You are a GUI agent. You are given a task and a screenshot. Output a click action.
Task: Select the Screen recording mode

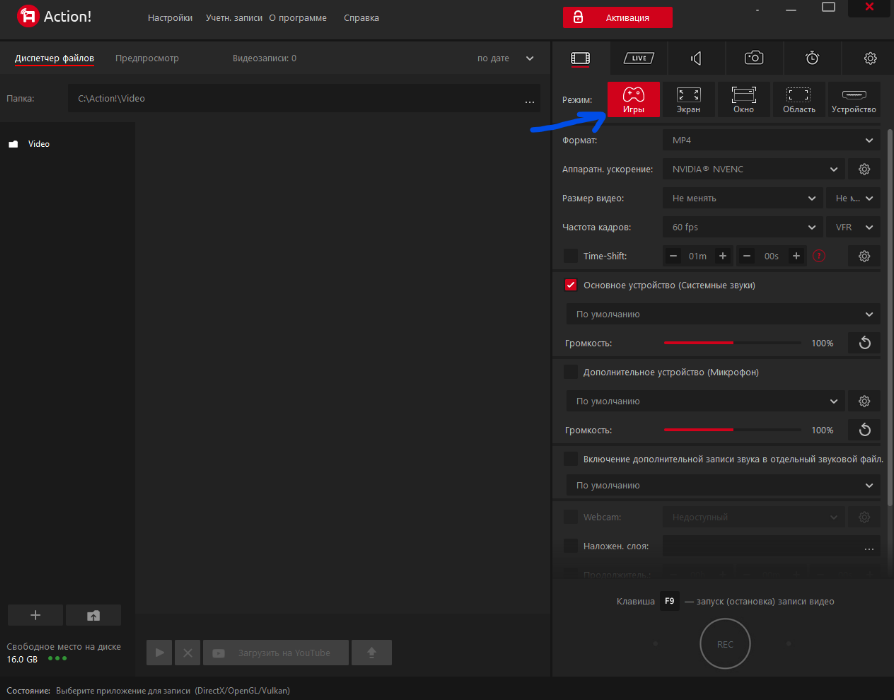point(688,99)
